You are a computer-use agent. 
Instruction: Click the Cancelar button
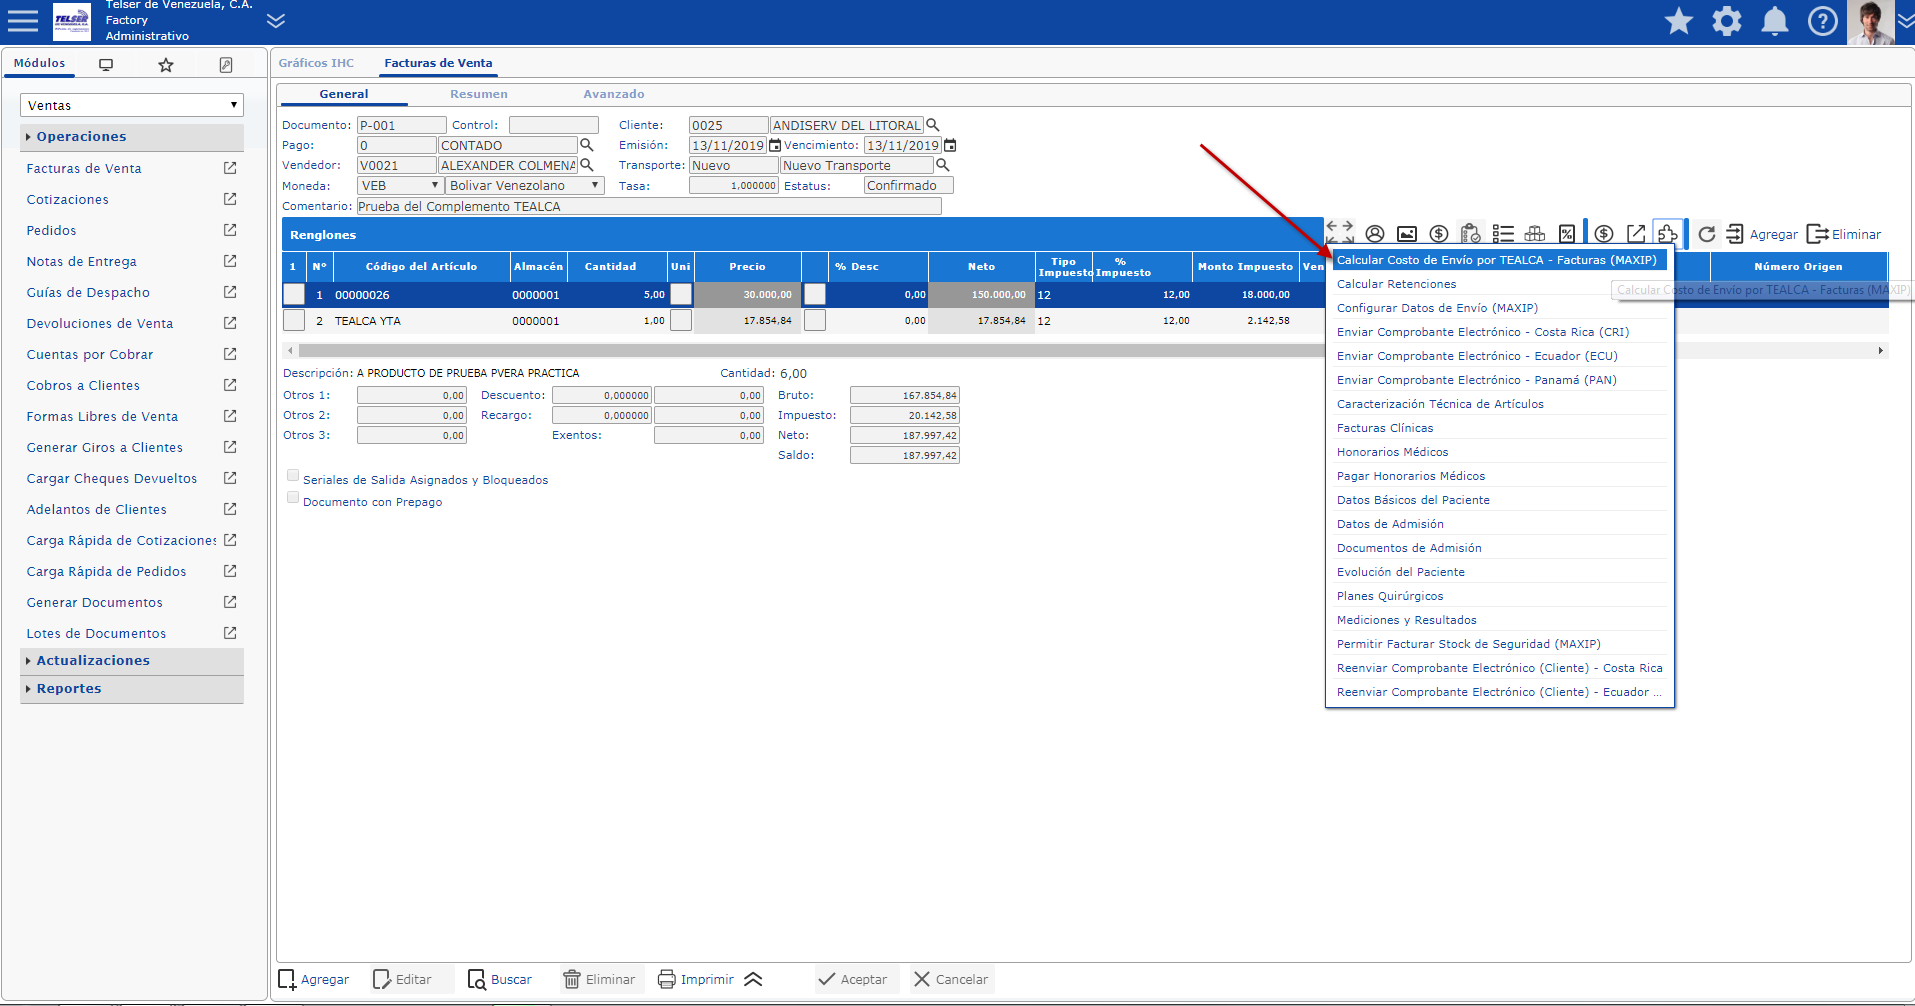951,980
